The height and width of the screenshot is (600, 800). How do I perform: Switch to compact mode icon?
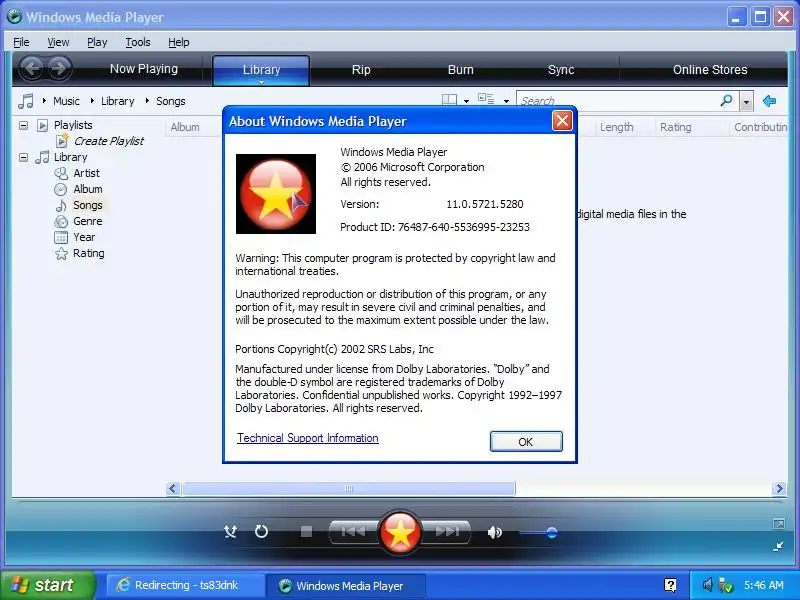[778, 546]
